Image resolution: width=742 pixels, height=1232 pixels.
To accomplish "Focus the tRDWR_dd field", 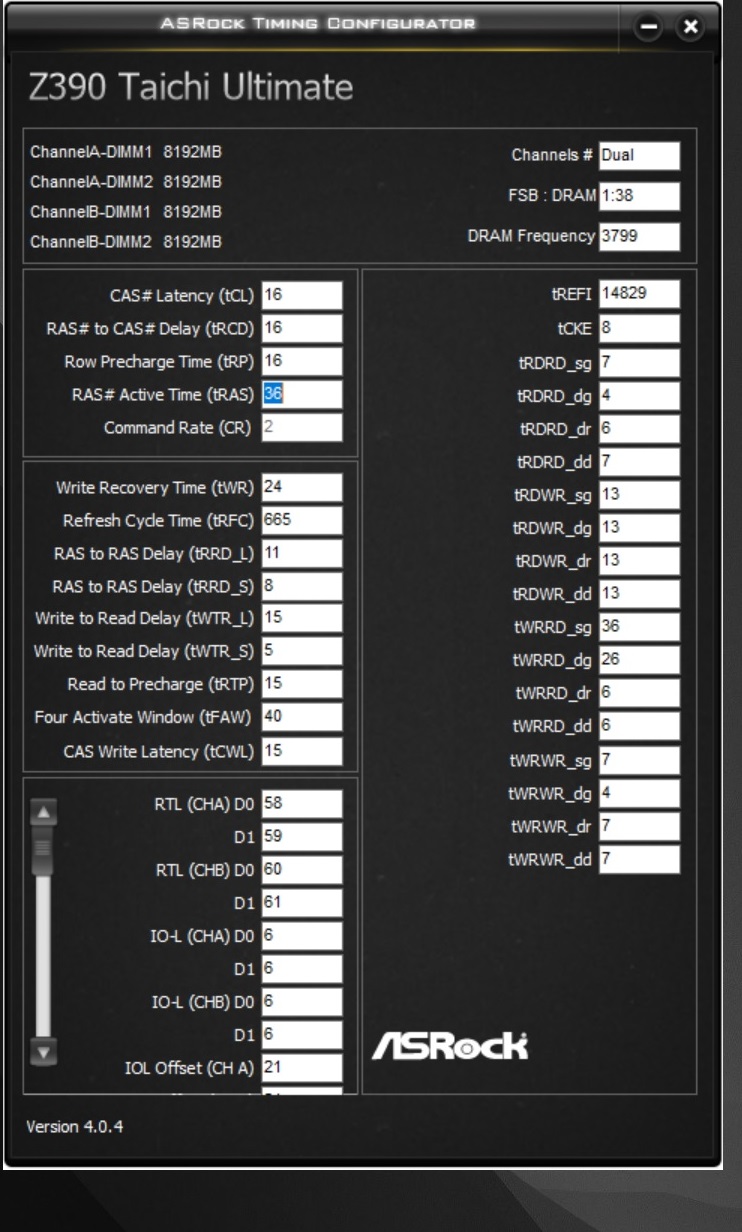I will coord(640,593).
